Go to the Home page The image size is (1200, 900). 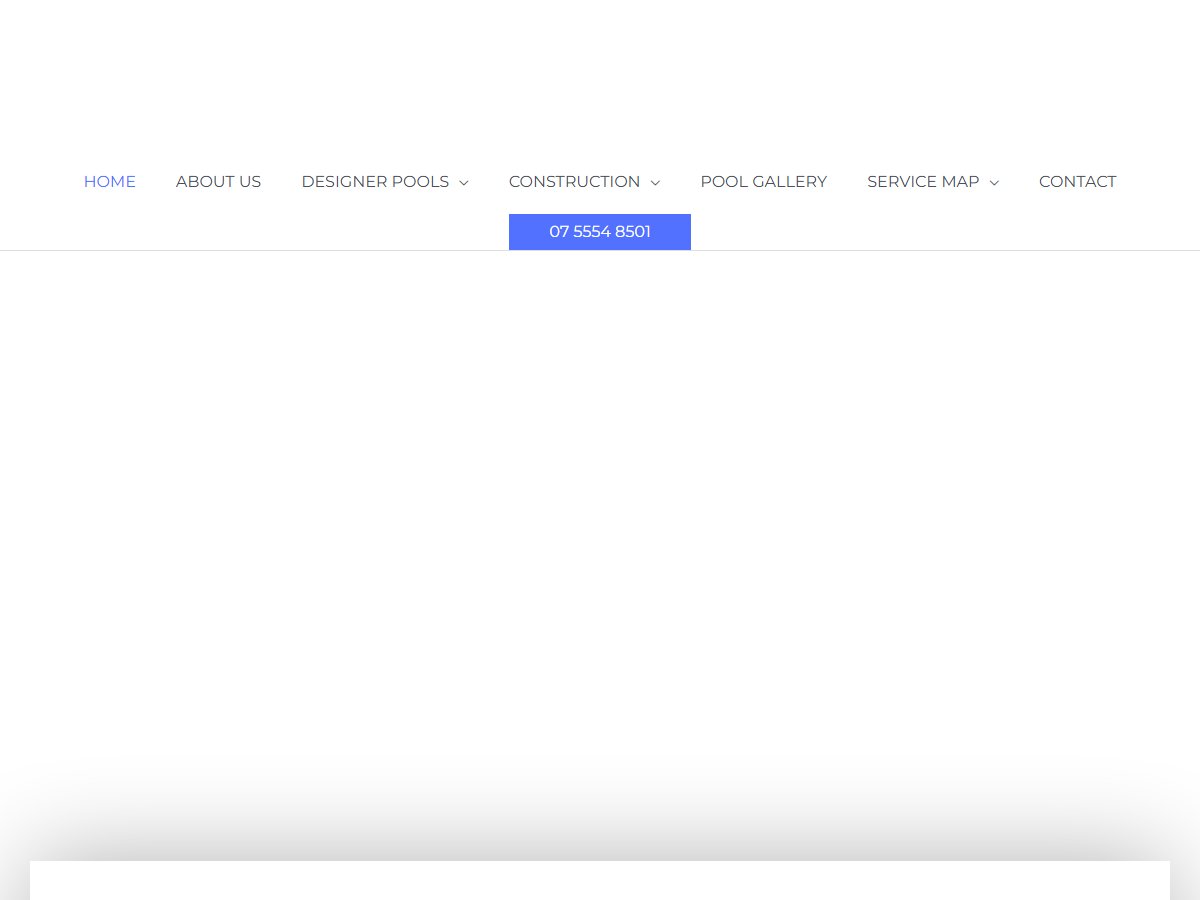pyautogui.click(x=110, y=182)
